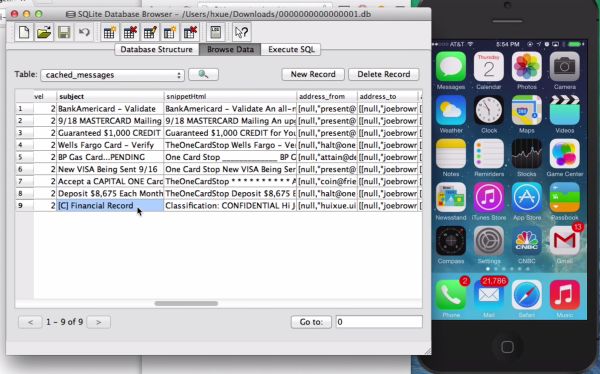Screen dimensions: 600x374
Task: Activate the What's This help cursor icon
Action: click(241, 32)
